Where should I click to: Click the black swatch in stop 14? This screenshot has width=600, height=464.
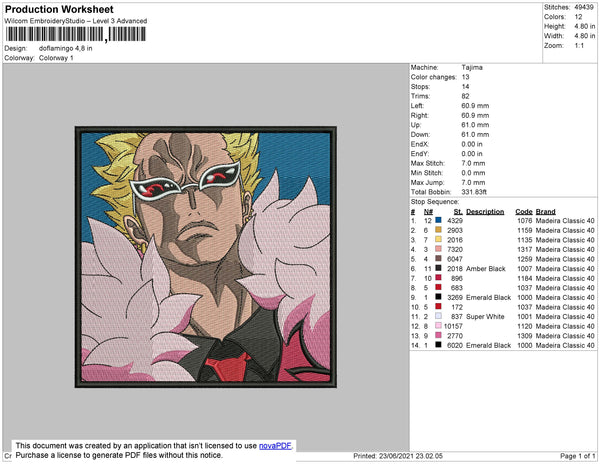click(438, 345)
